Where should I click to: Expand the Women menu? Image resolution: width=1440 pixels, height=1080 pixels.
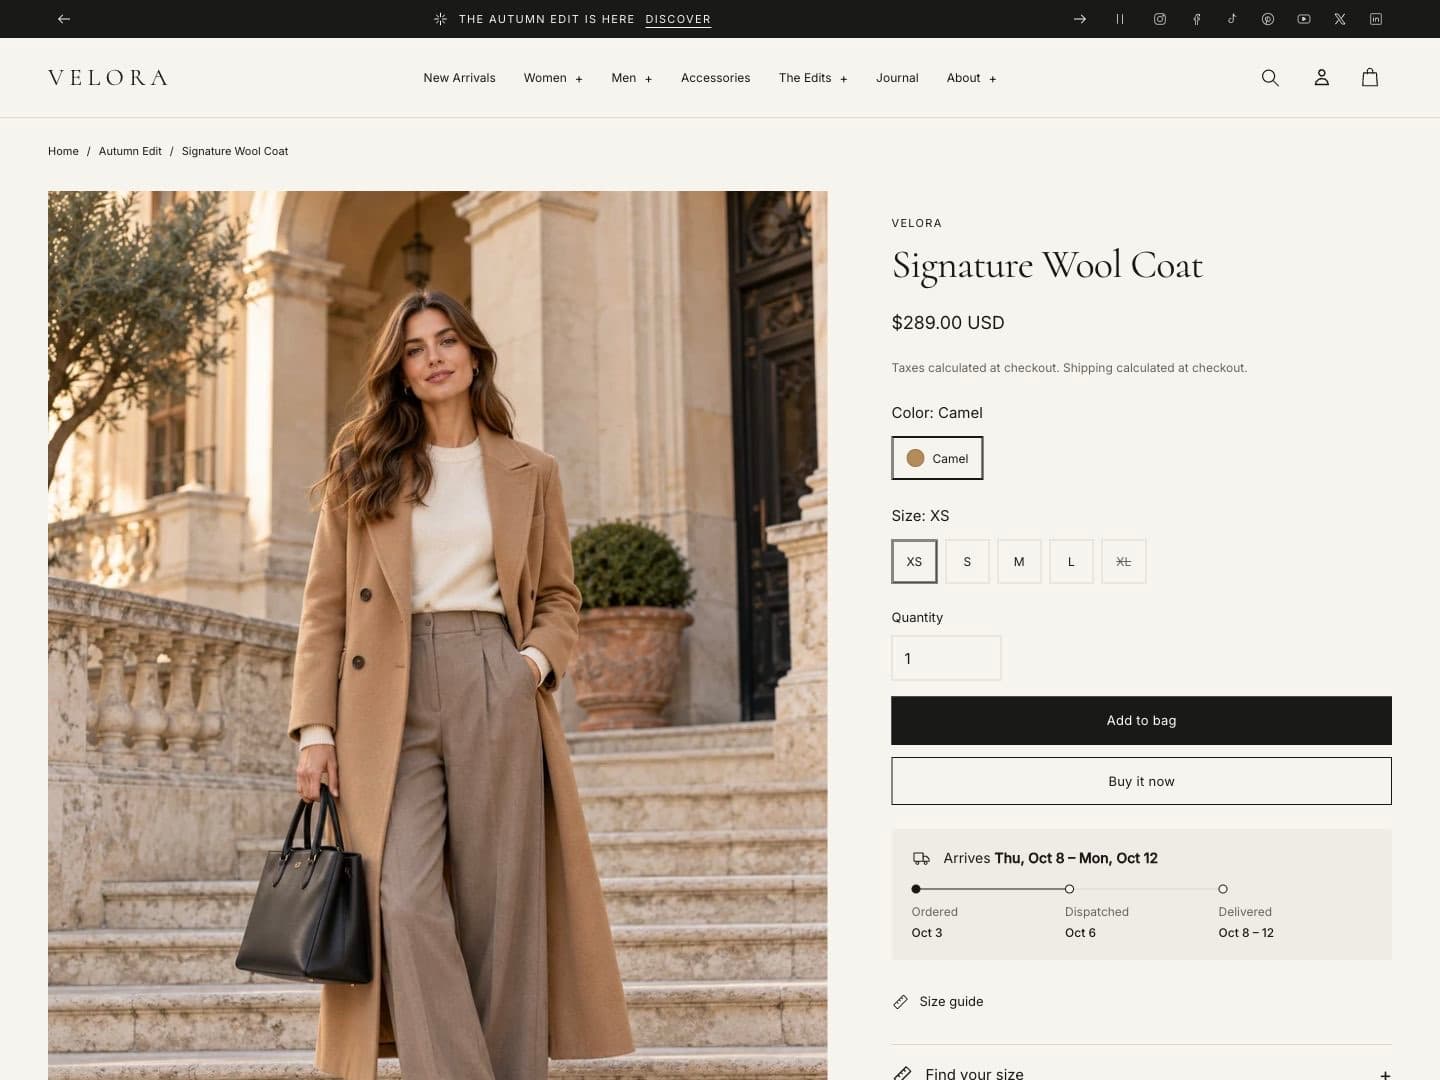coord(553,78)
